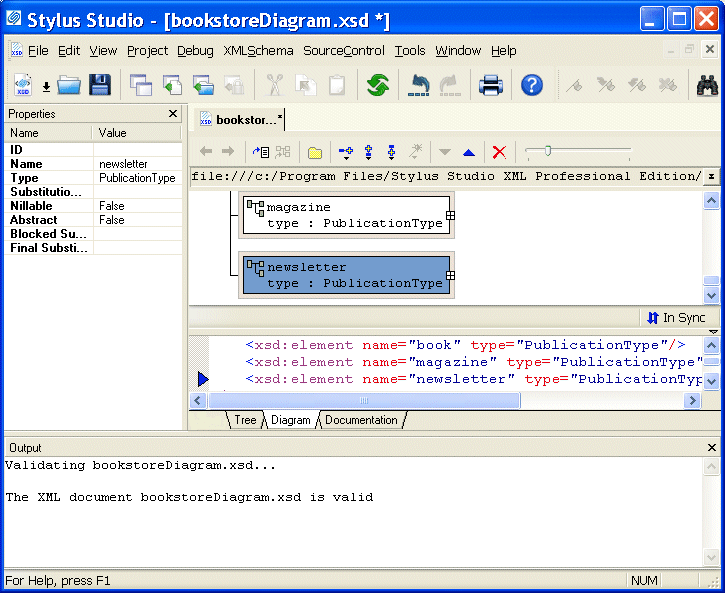725x593 pixels.
Task: Expand the newsletter element node
Action: pyautogui.click(x=450, y=275)
